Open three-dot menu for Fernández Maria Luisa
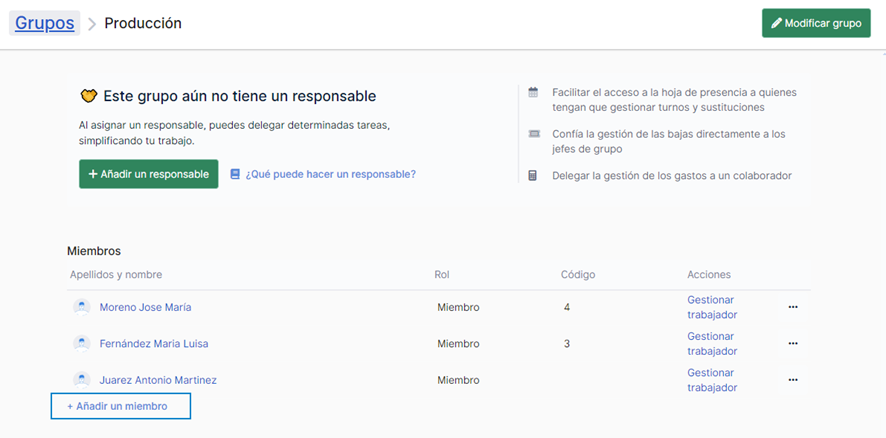Viewport: 886px width, 438px height. (x=793, y=343)
